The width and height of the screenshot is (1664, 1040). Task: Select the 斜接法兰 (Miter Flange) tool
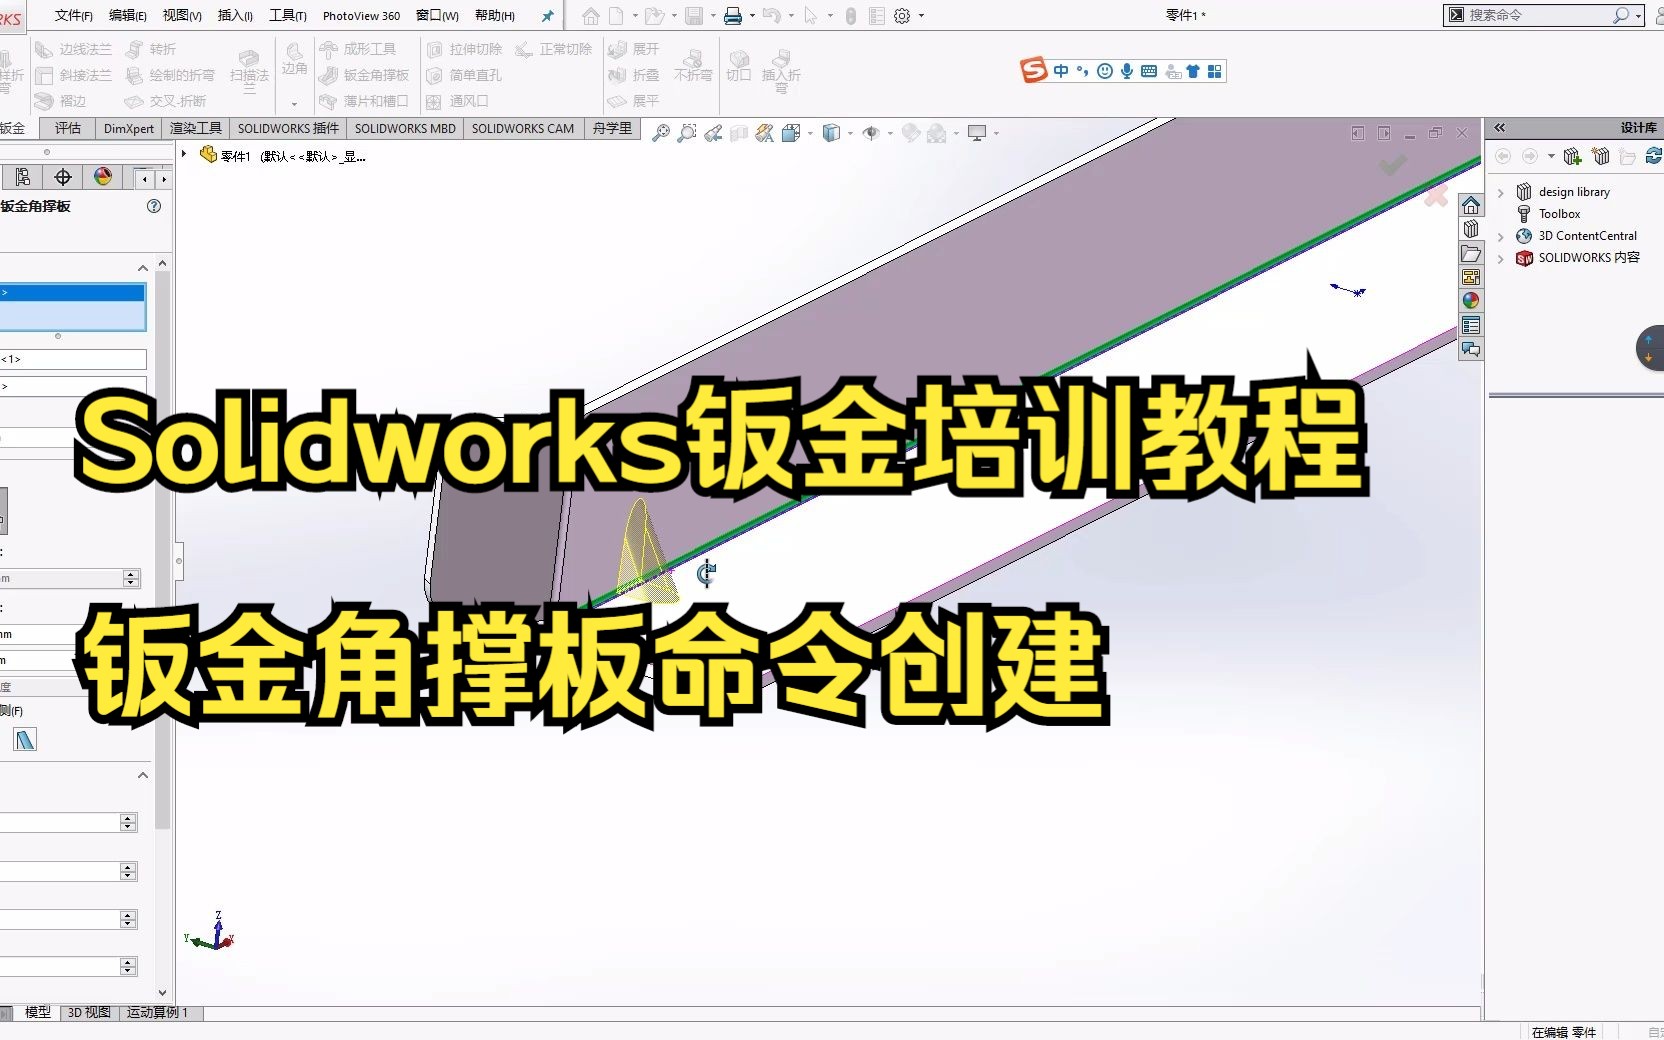[82, 74]
